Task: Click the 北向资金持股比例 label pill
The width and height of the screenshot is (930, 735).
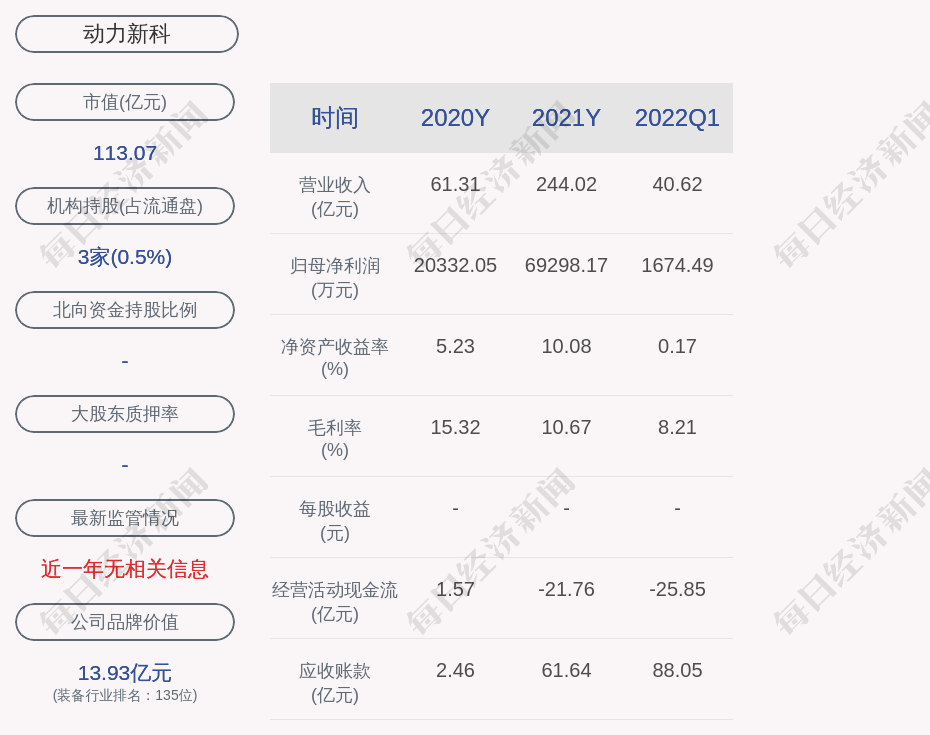Action: point(125,310)
